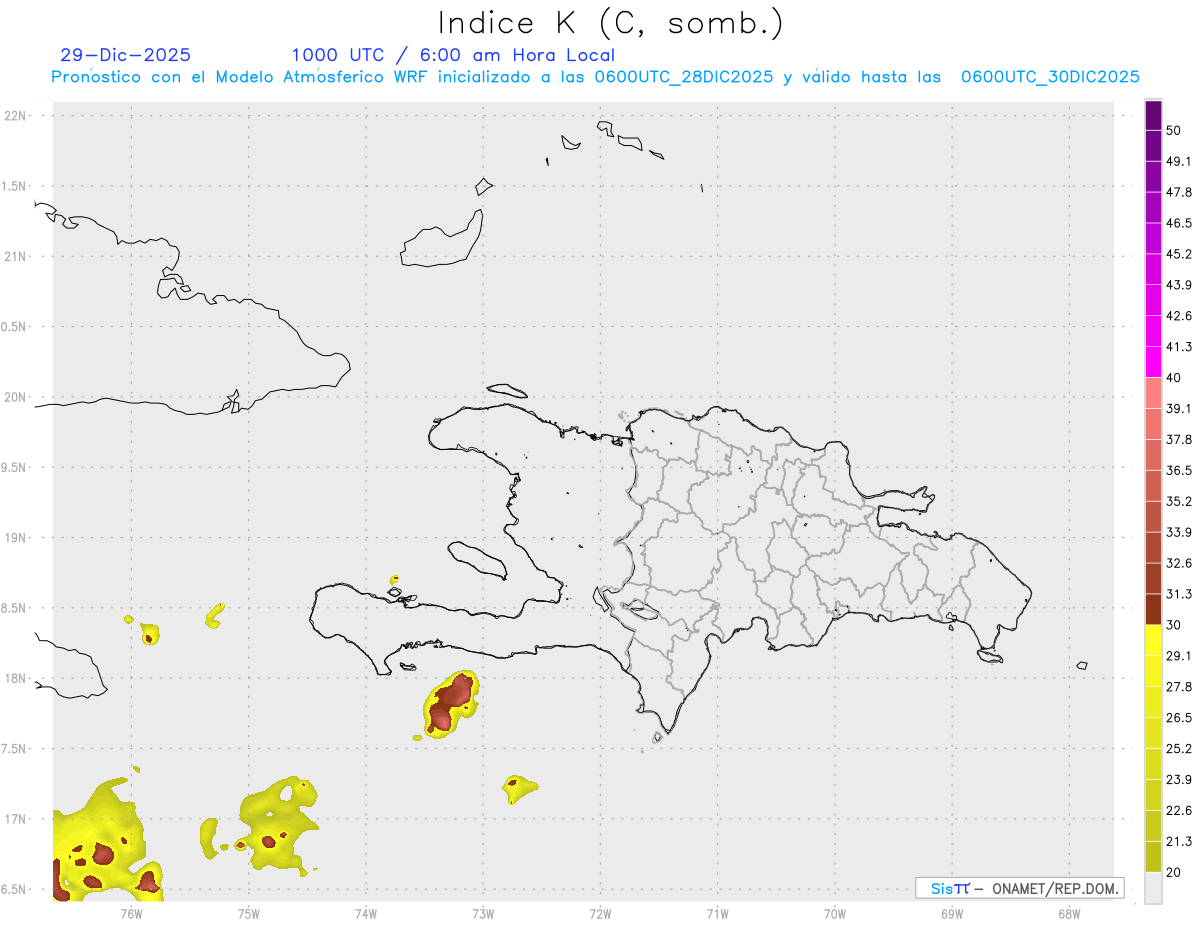
Task: Click the "20N" latitude label
Action: 17,397
